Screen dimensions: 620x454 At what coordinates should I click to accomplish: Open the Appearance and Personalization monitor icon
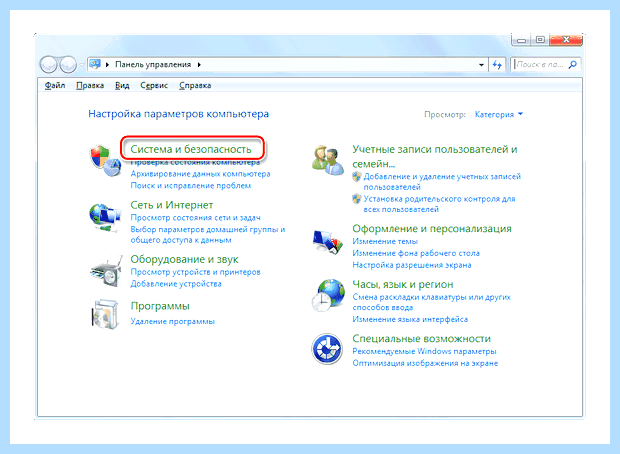[327, 242]
